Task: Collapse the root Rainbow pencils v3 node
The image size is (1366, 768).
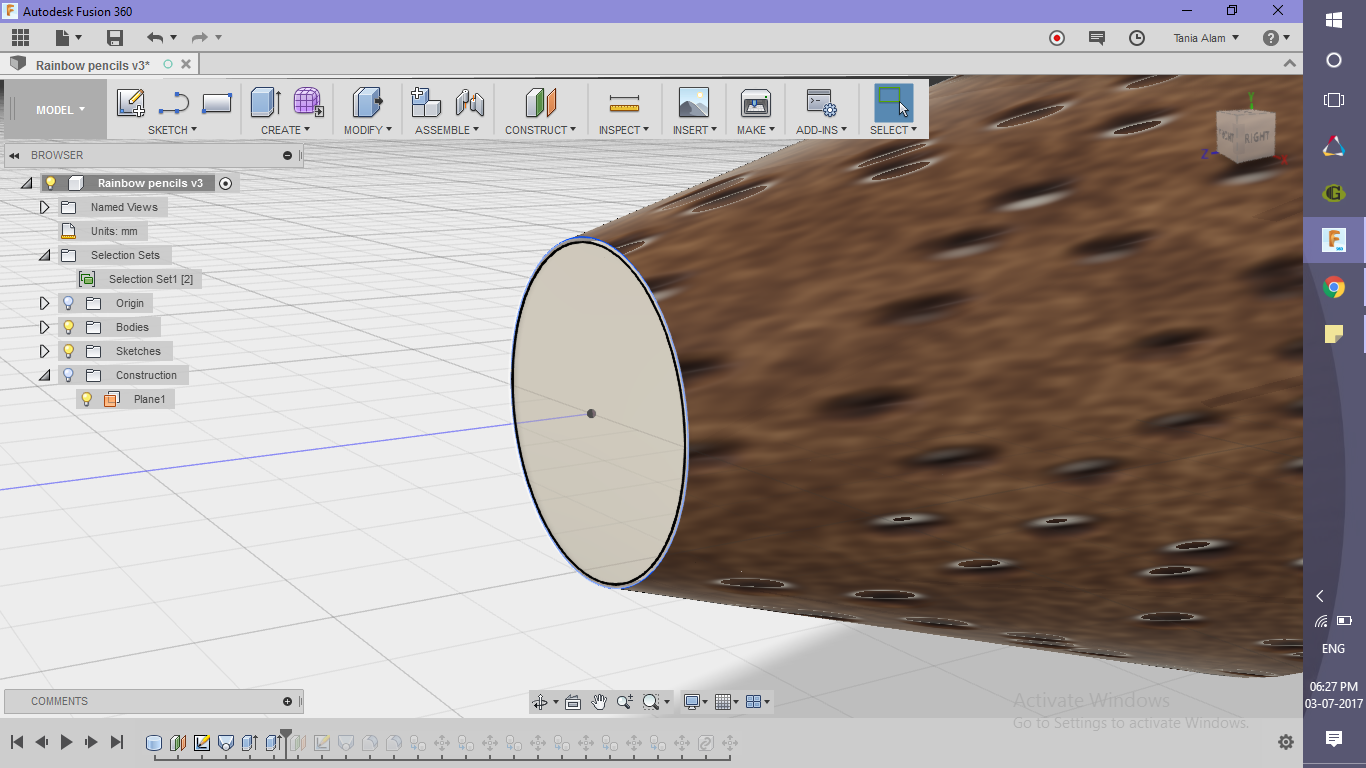Action: pyautogui.click(x=26, y=183)
